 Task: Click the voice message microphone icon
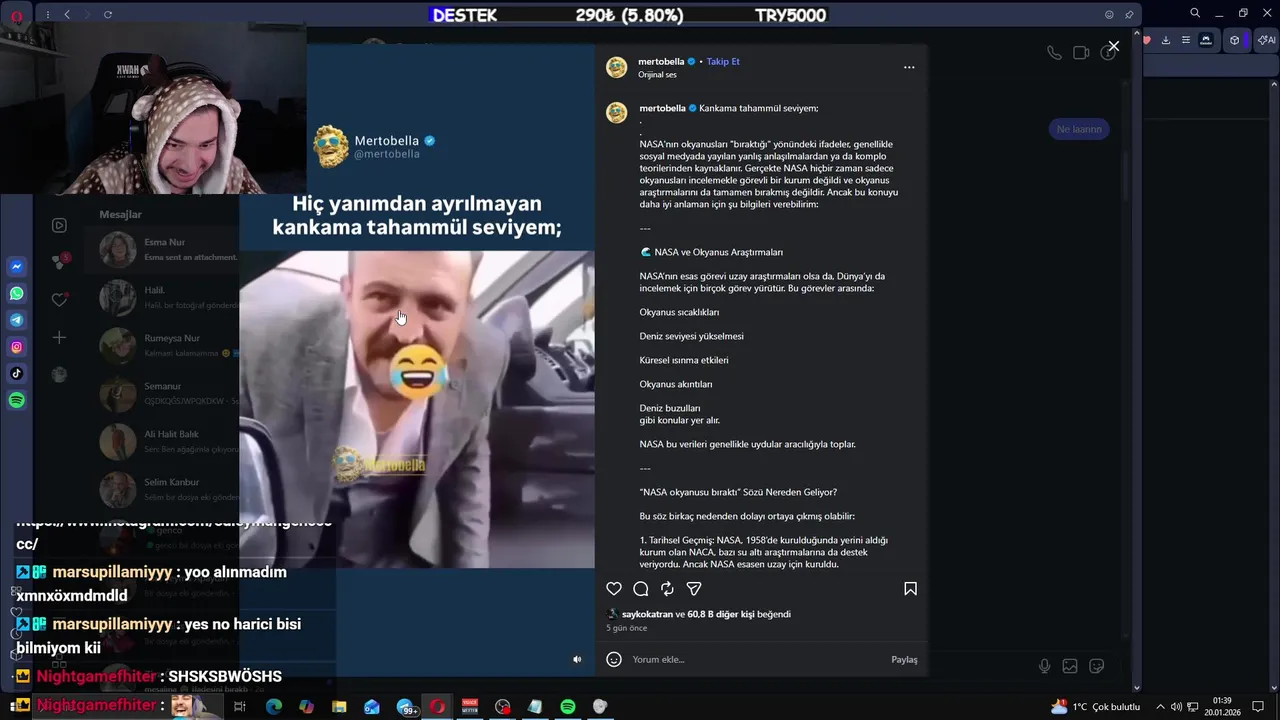coord(1044,666)
